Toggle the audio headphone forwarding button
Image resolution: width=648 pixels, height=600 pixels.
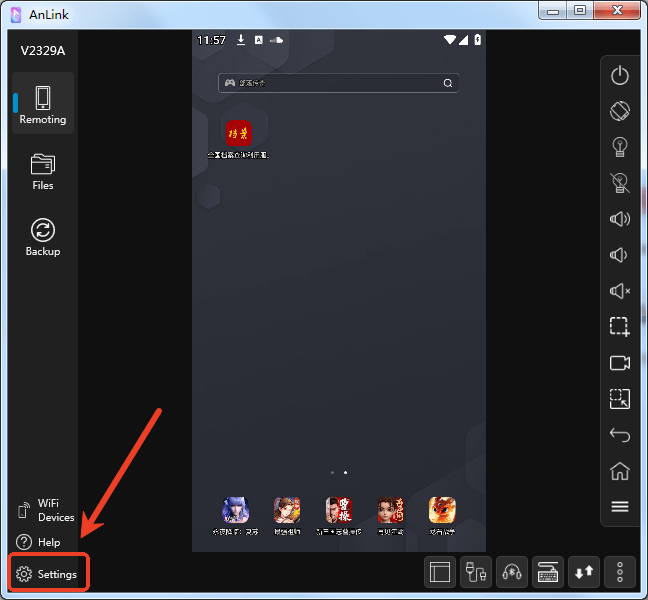pyautogui.click(x=512, y=572)
